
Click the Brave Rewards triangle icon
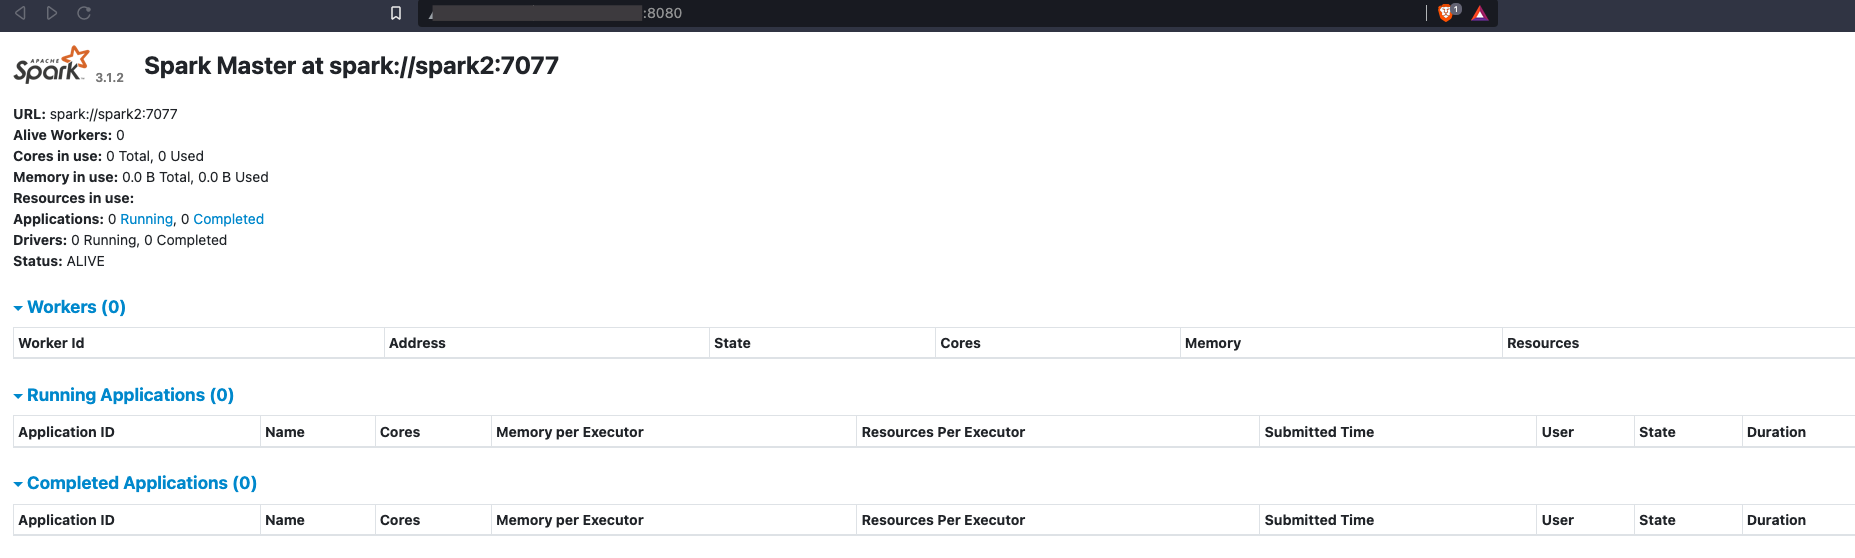[x=1480, y=13]
